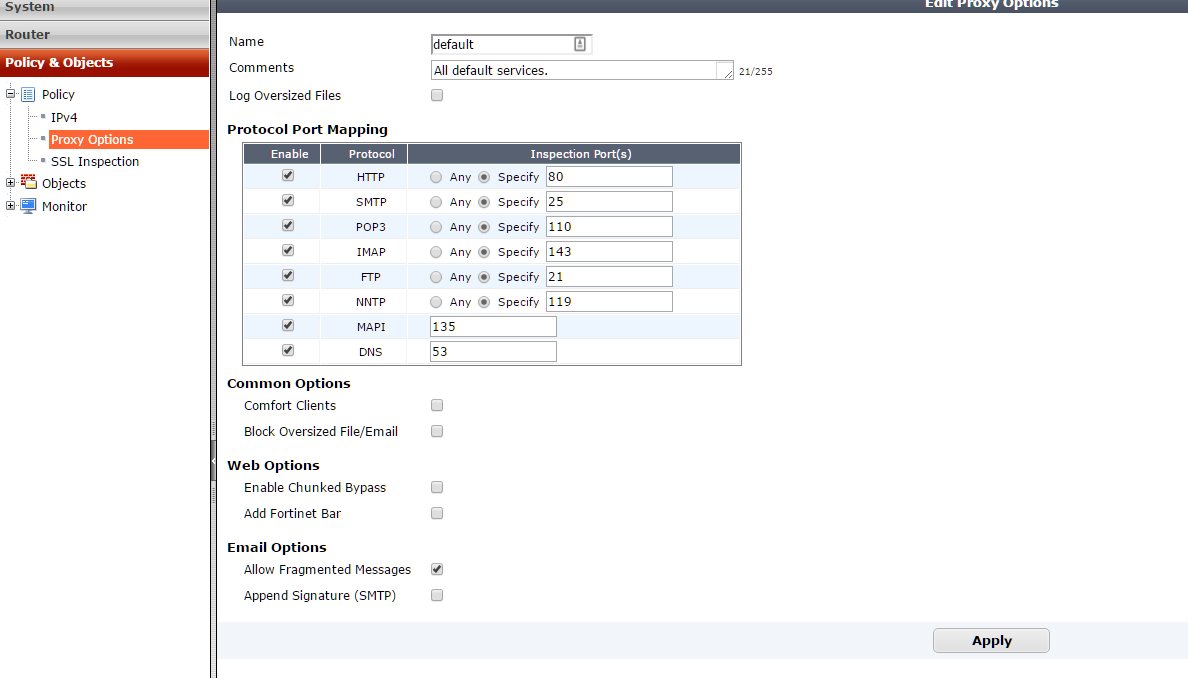Click the POP3 port field showing 110
Image resolution: width=1188 pixels, height=678 pixels.
[609, 227]
